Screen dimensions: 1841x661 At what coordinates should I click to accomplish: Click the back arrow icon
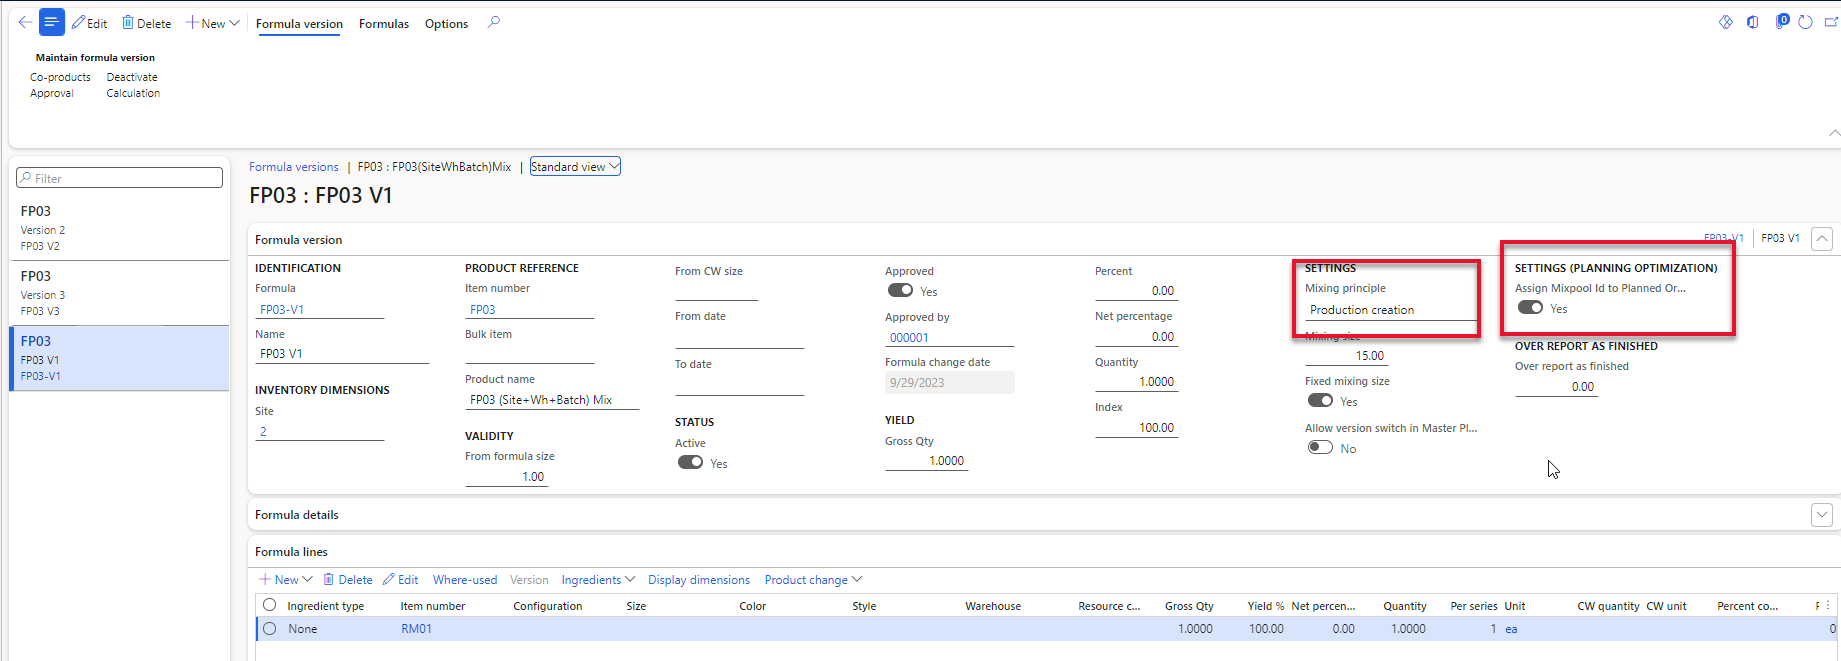(x=24, y=22)
